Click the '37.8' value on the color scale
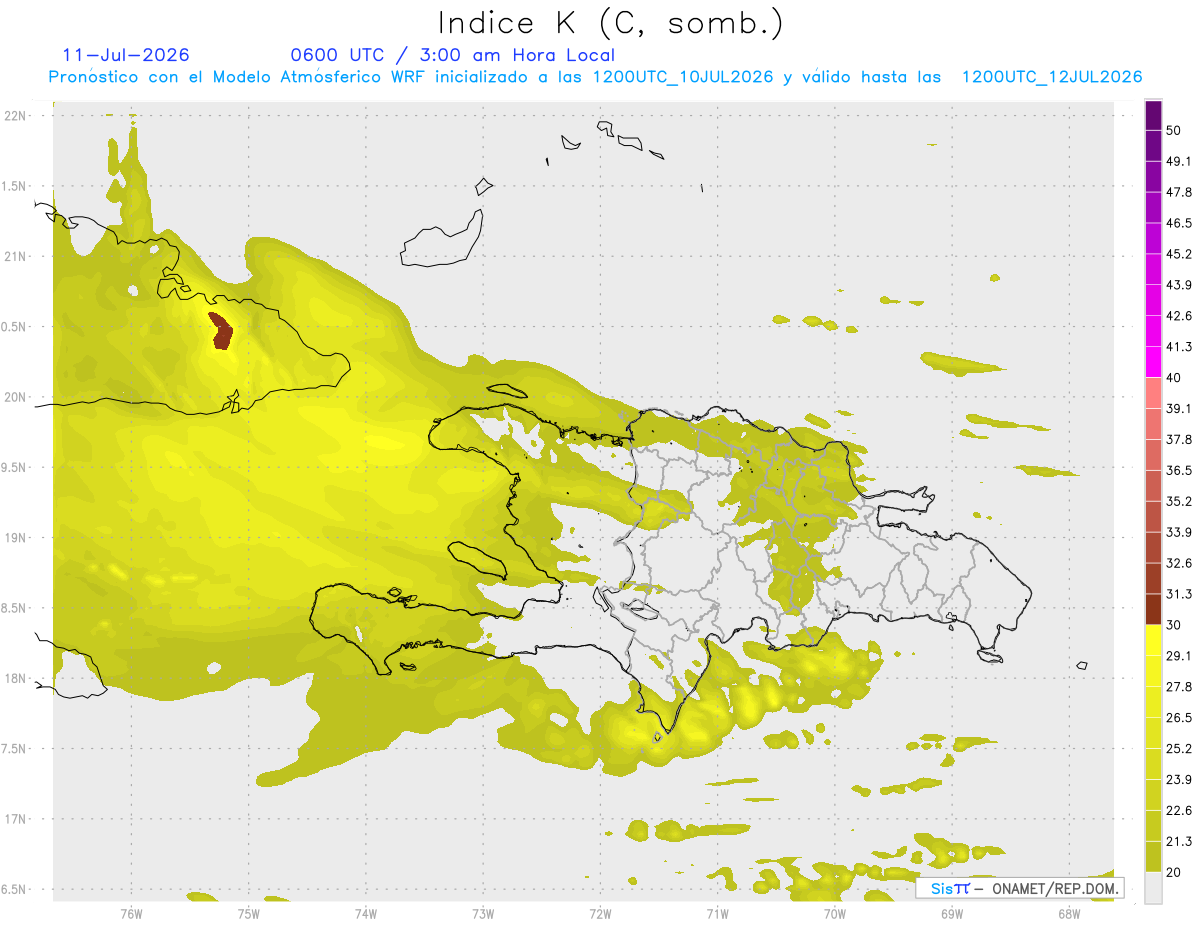1200x927 pixels. pos(1179,439)
